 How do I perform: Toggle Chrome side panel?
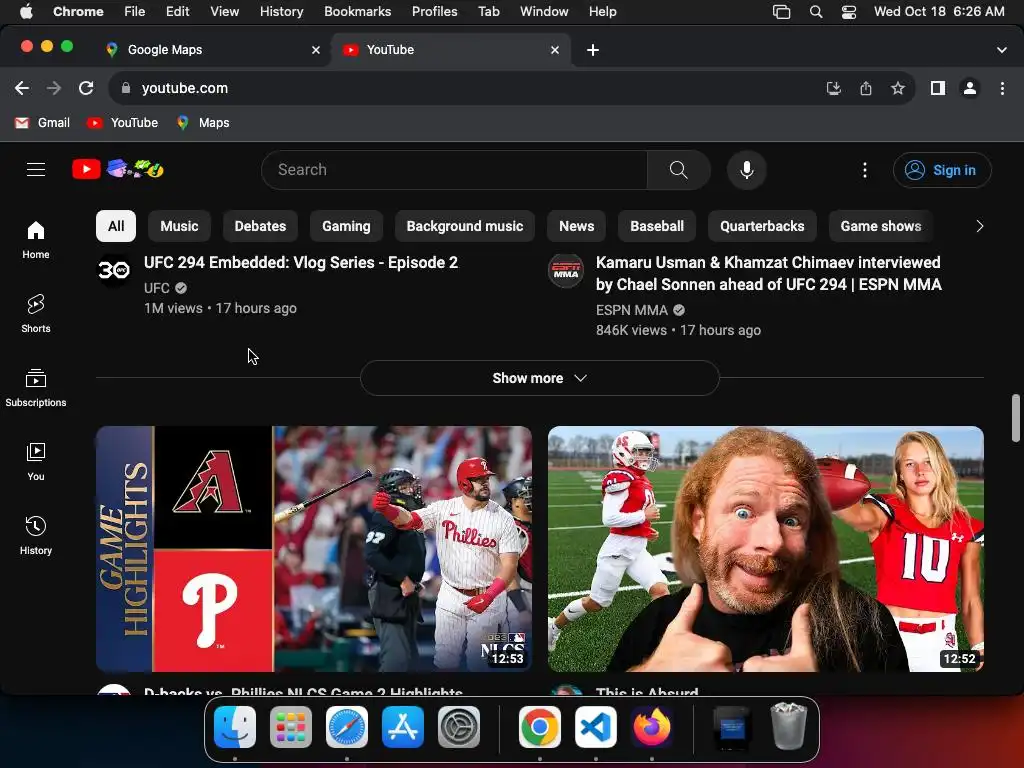coord(938,88)
